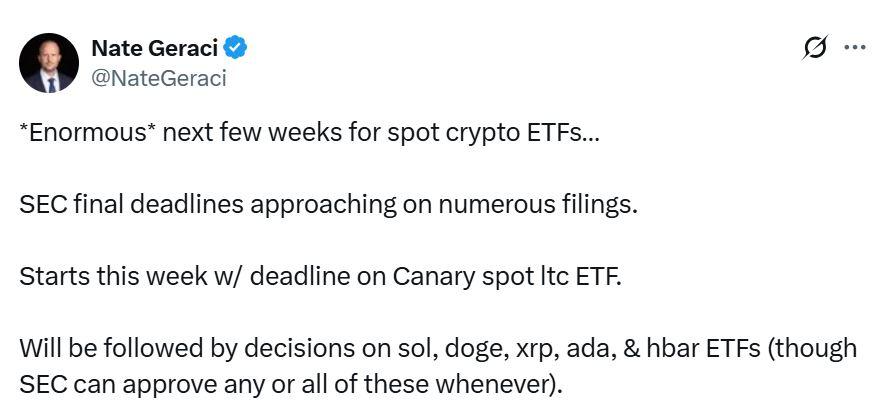Click the blue verified badge

(x=236, y=47)
